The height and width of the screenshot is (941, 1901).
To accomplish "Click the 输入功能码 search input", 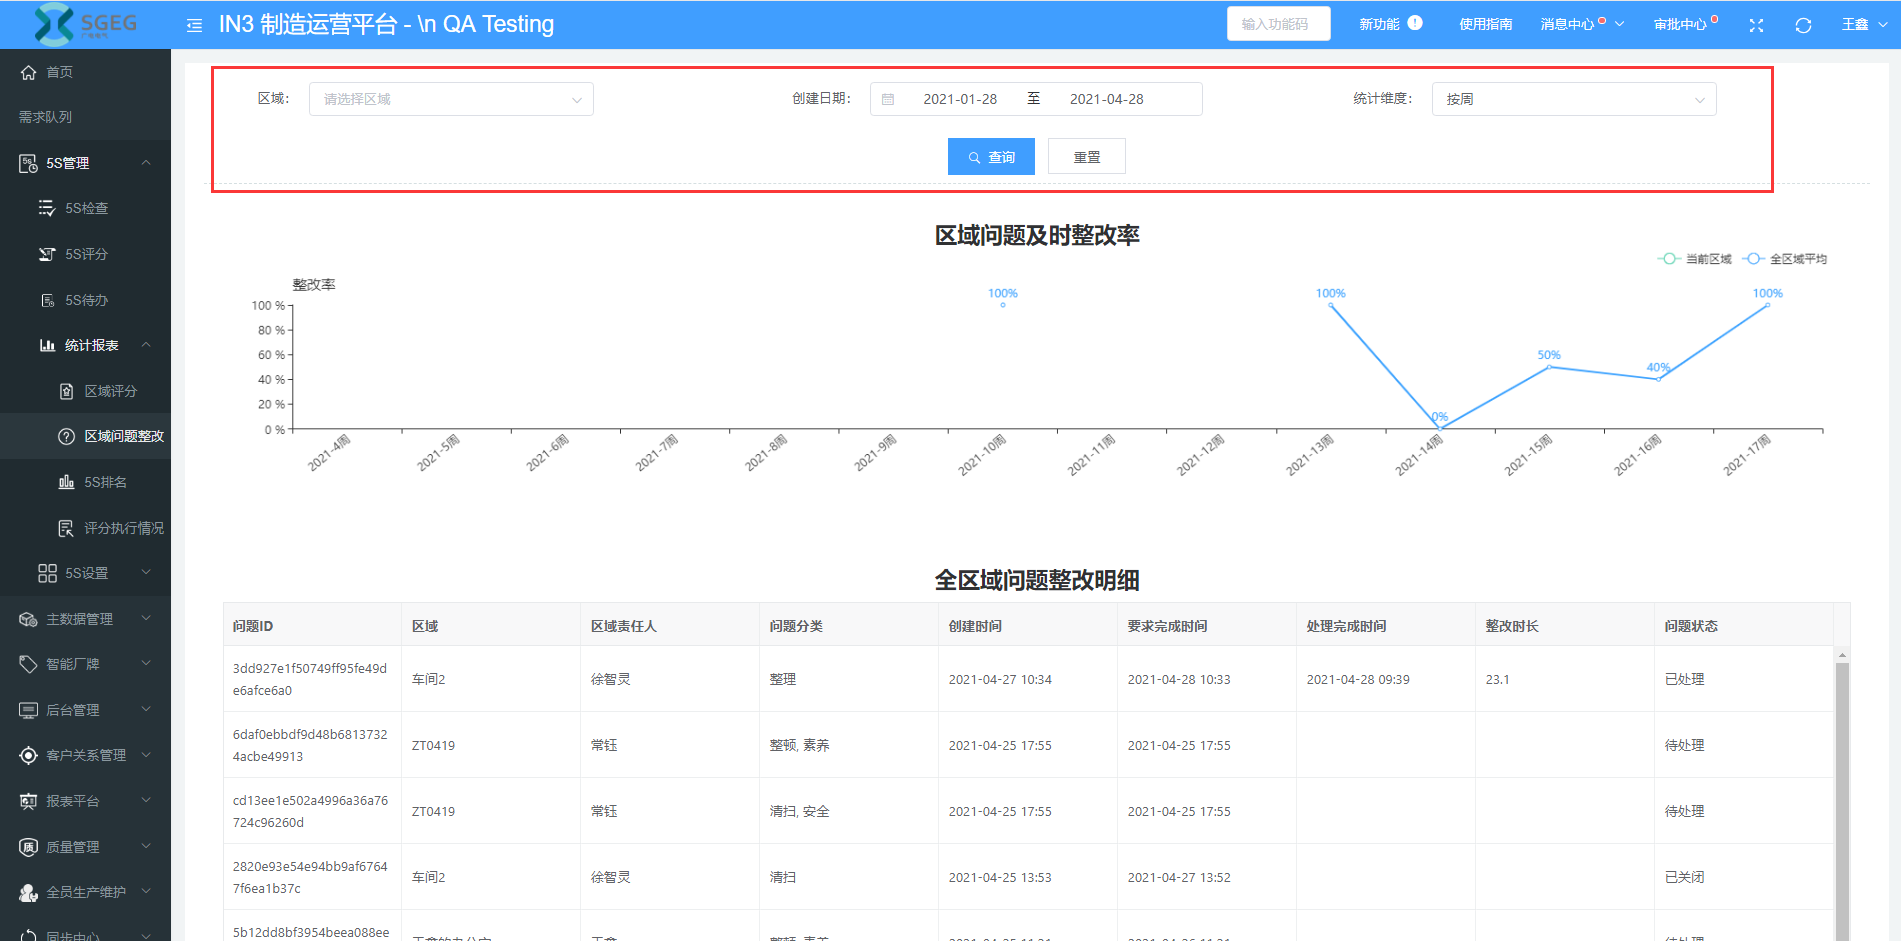I will point(1277,24).
